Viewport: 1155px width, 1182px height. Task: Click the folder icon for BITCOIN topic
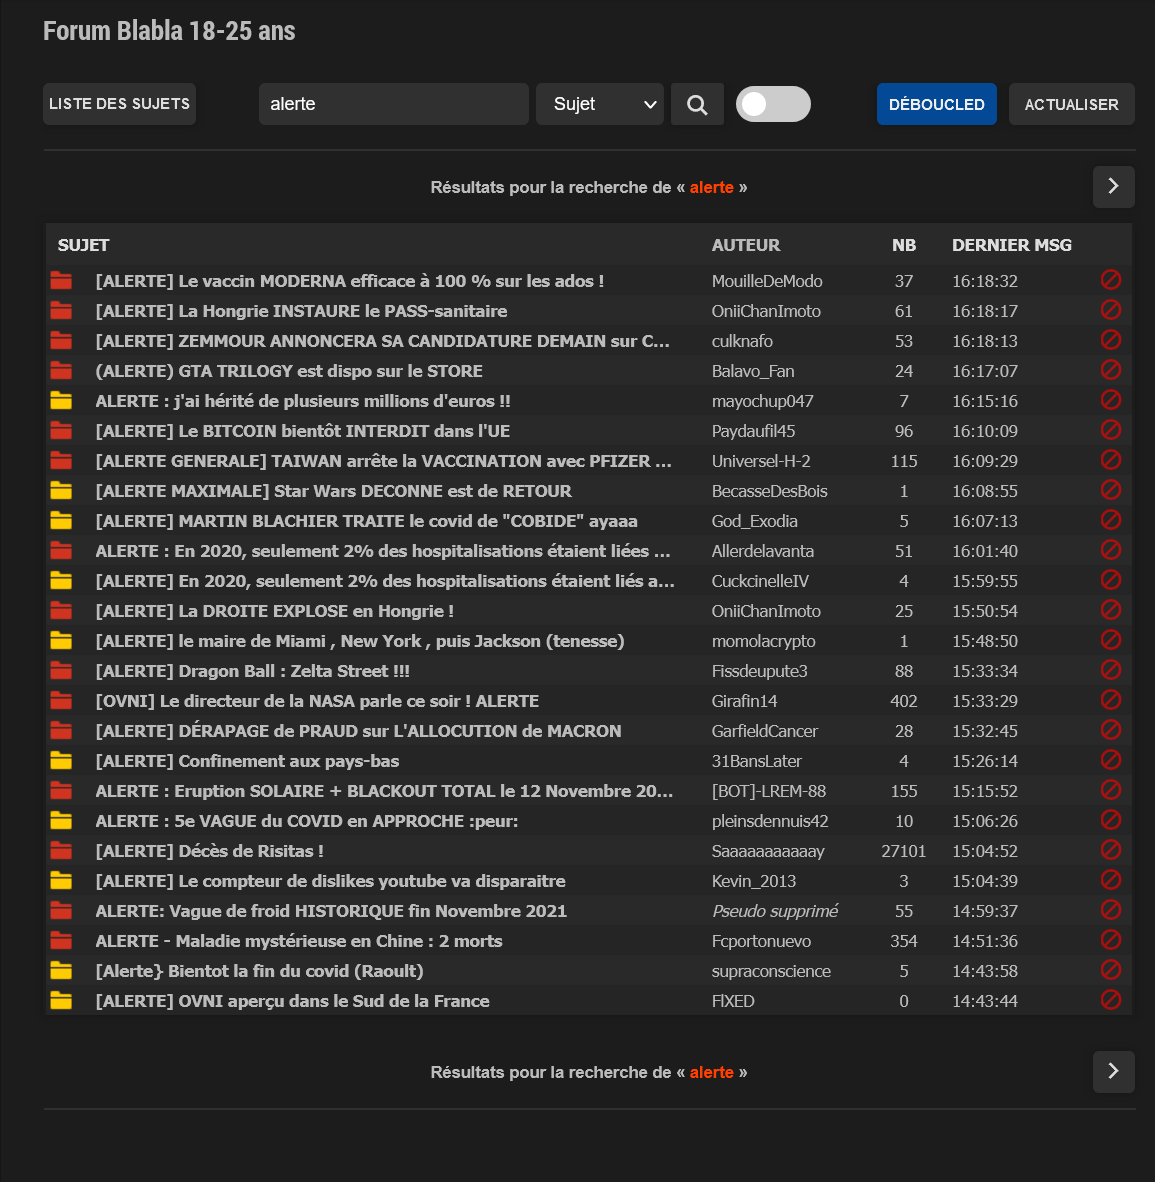(x=61, y=430)
